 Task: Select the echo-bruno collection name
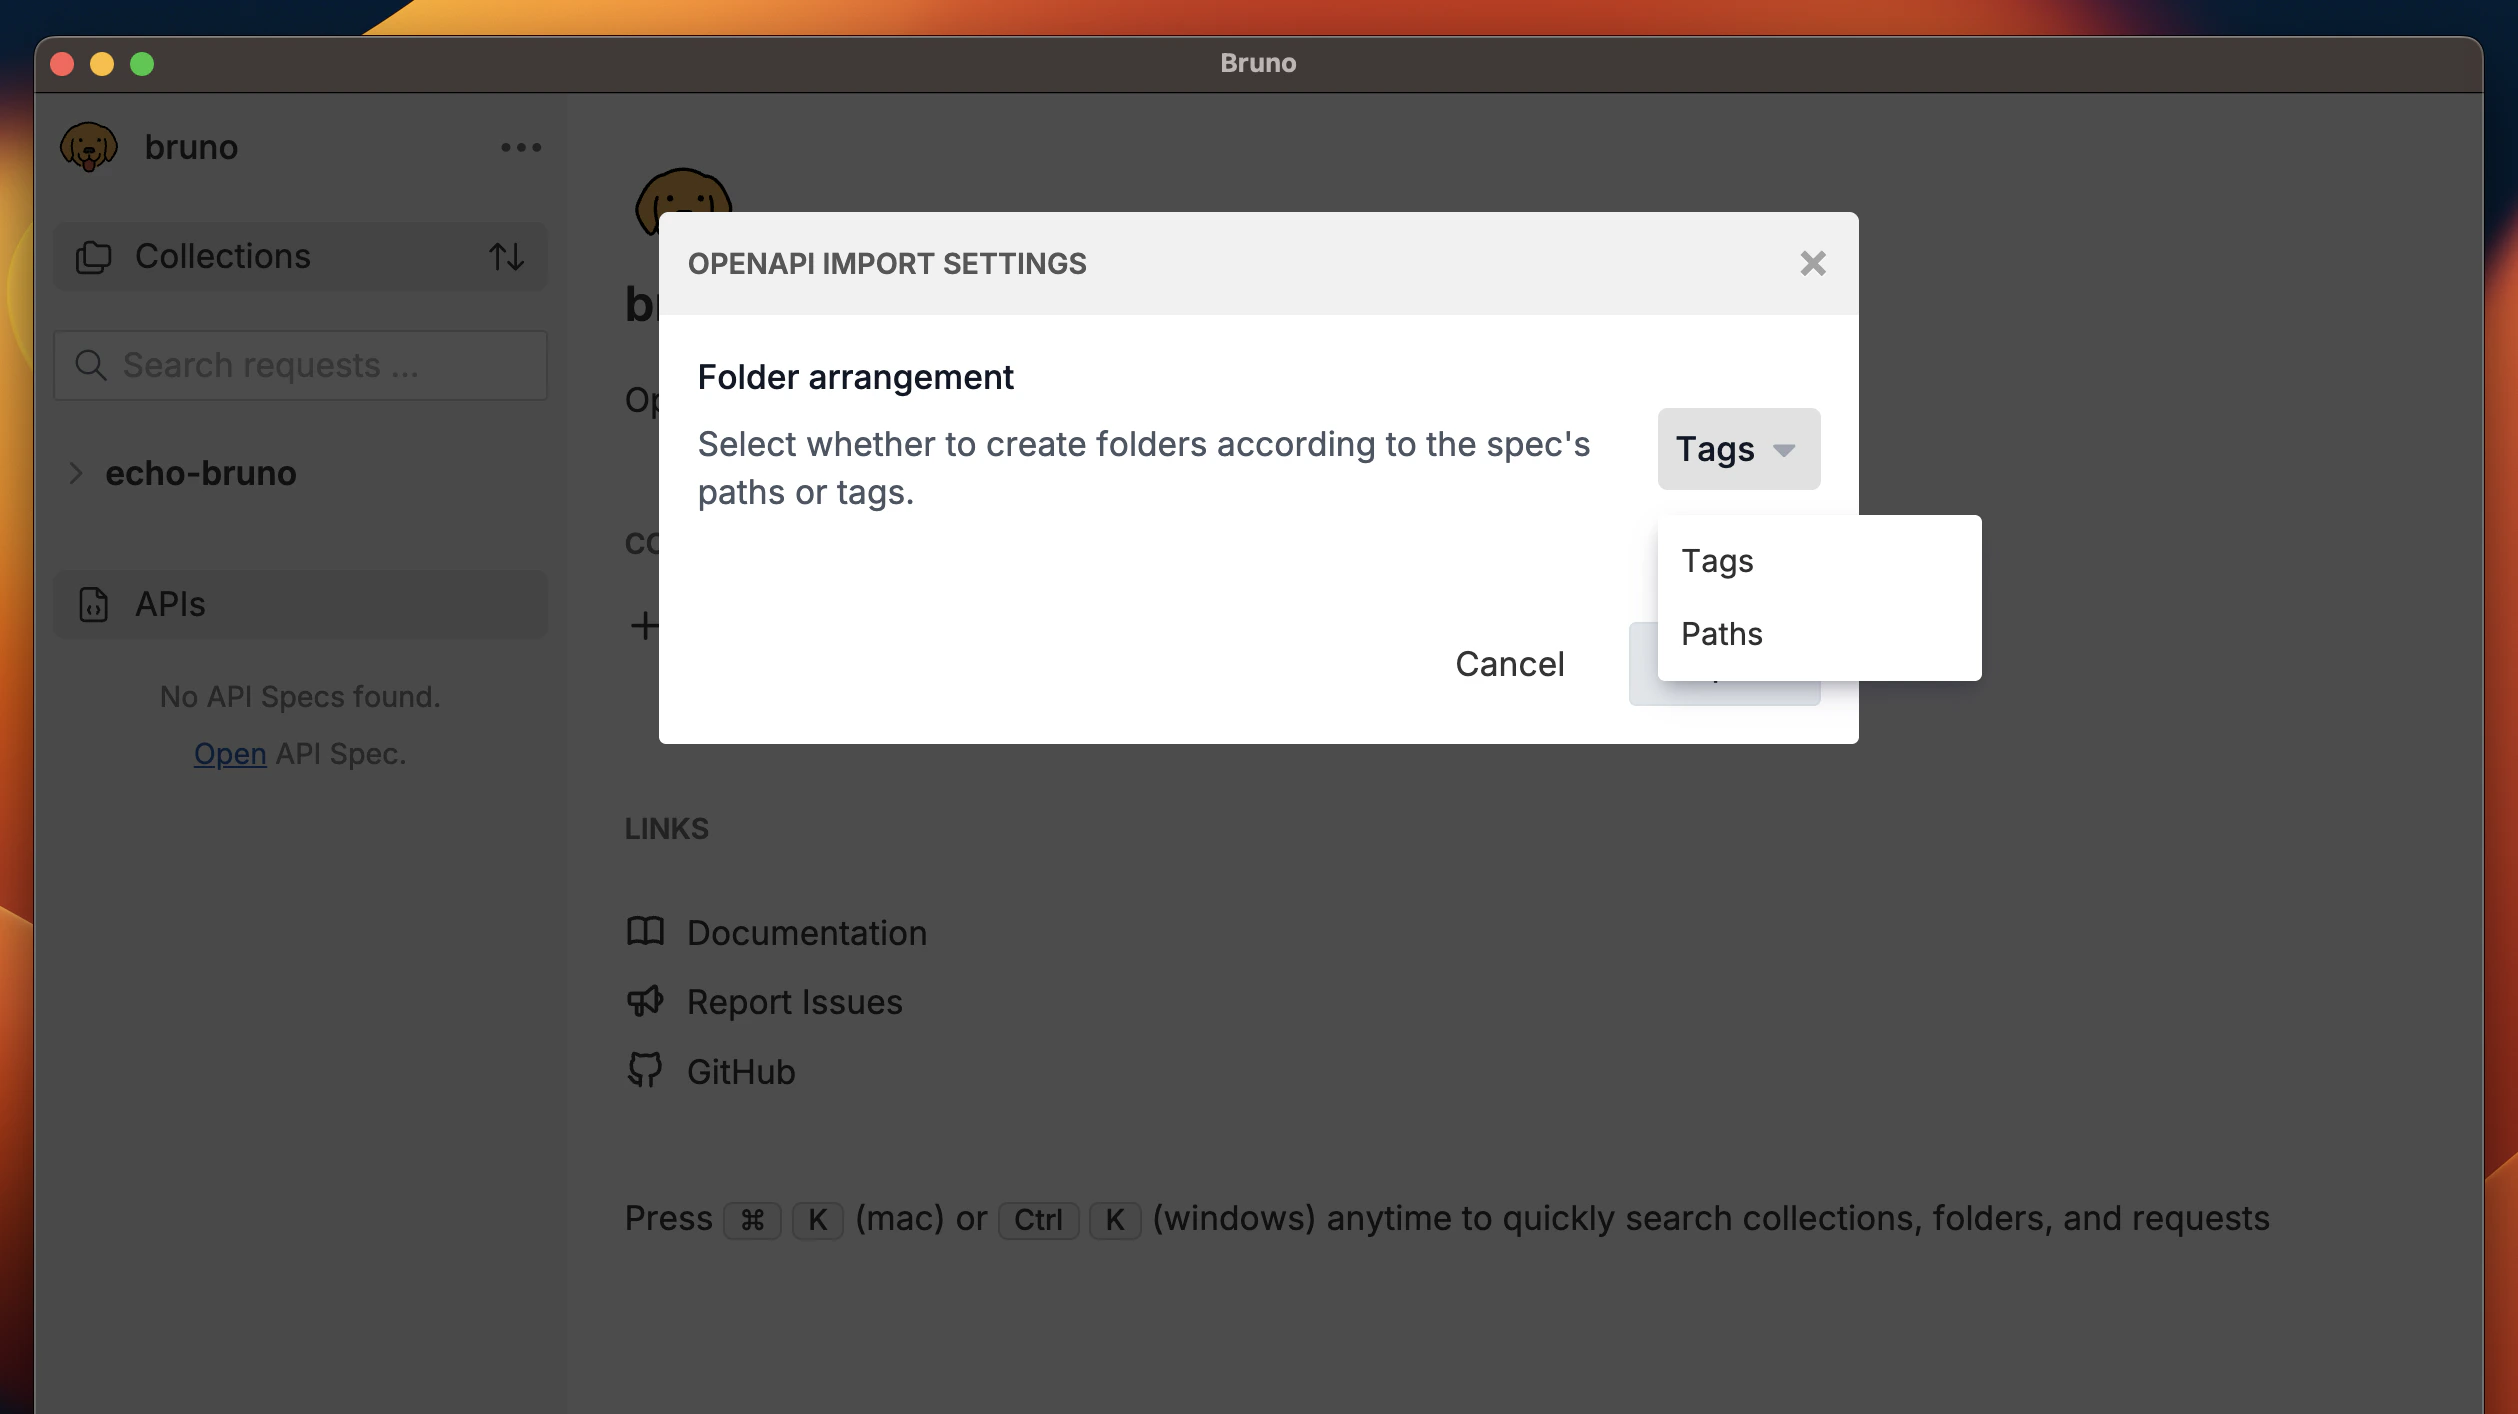200,473
